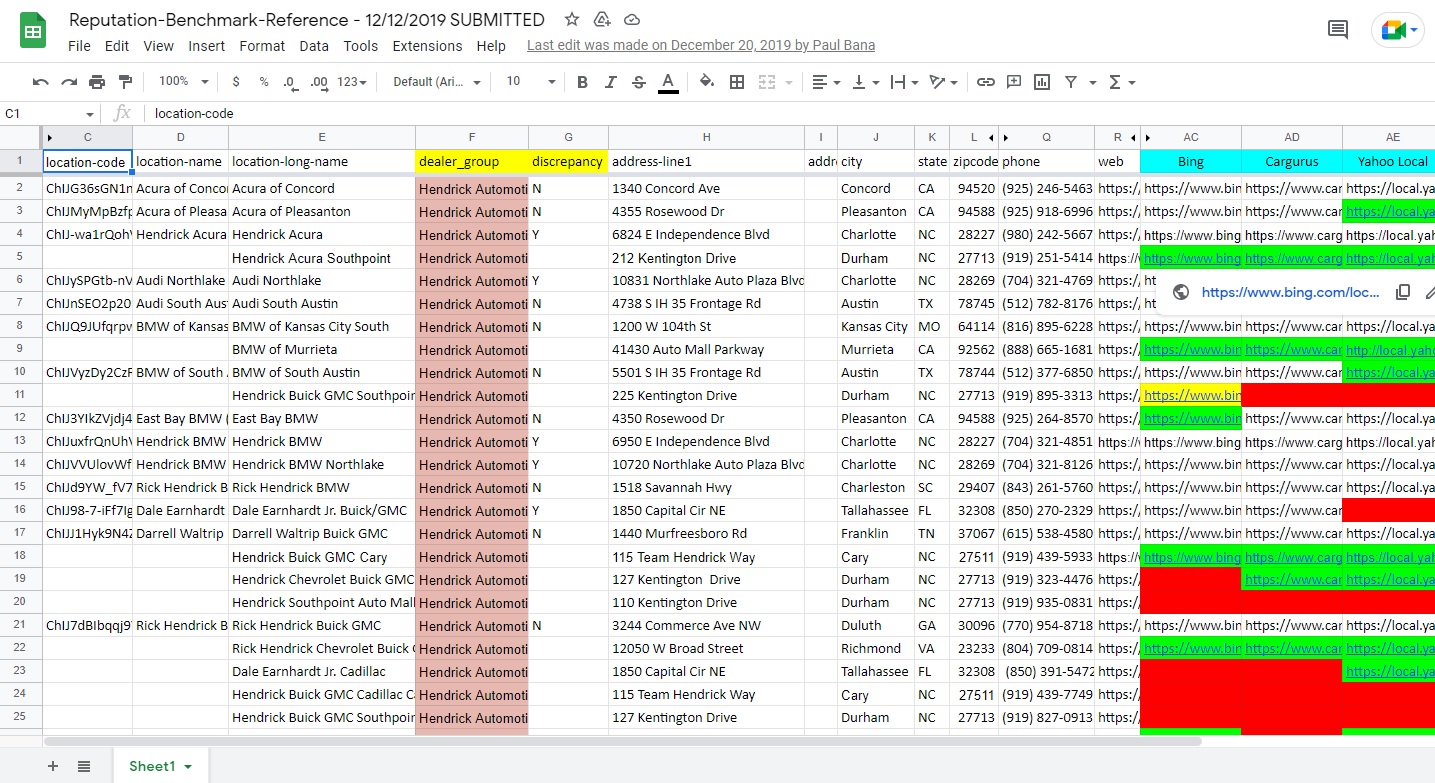Open the text color picker
The width and height of the screenshot is (1435, 783).
point(668,82)
